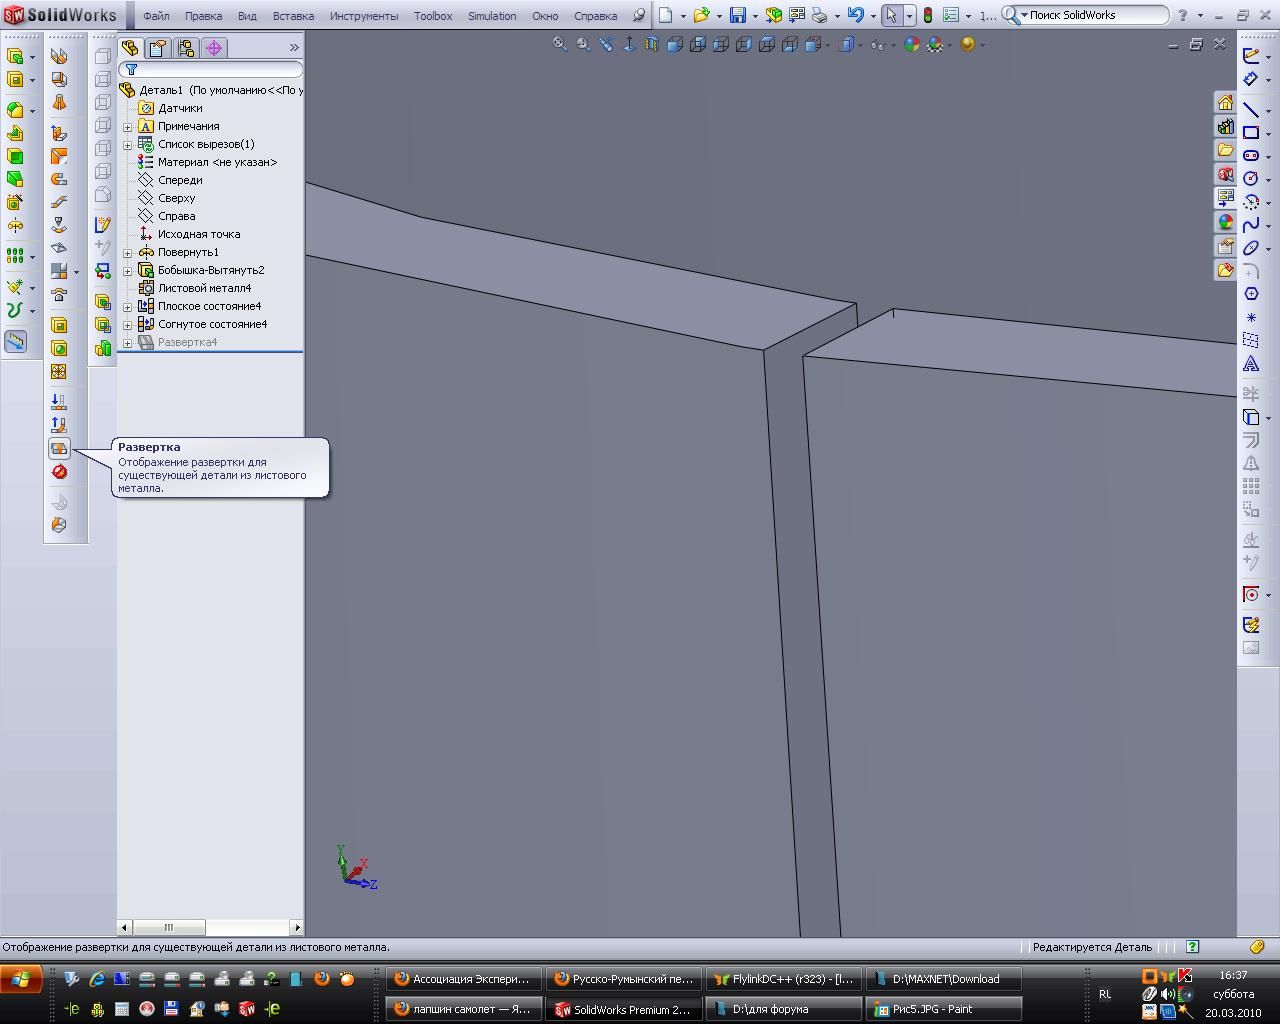Image resolution: width=1280 pixels, height=1024 pixels.
Task: Select Материал <не указан> tree item
Action: click(x=217, y=162)
